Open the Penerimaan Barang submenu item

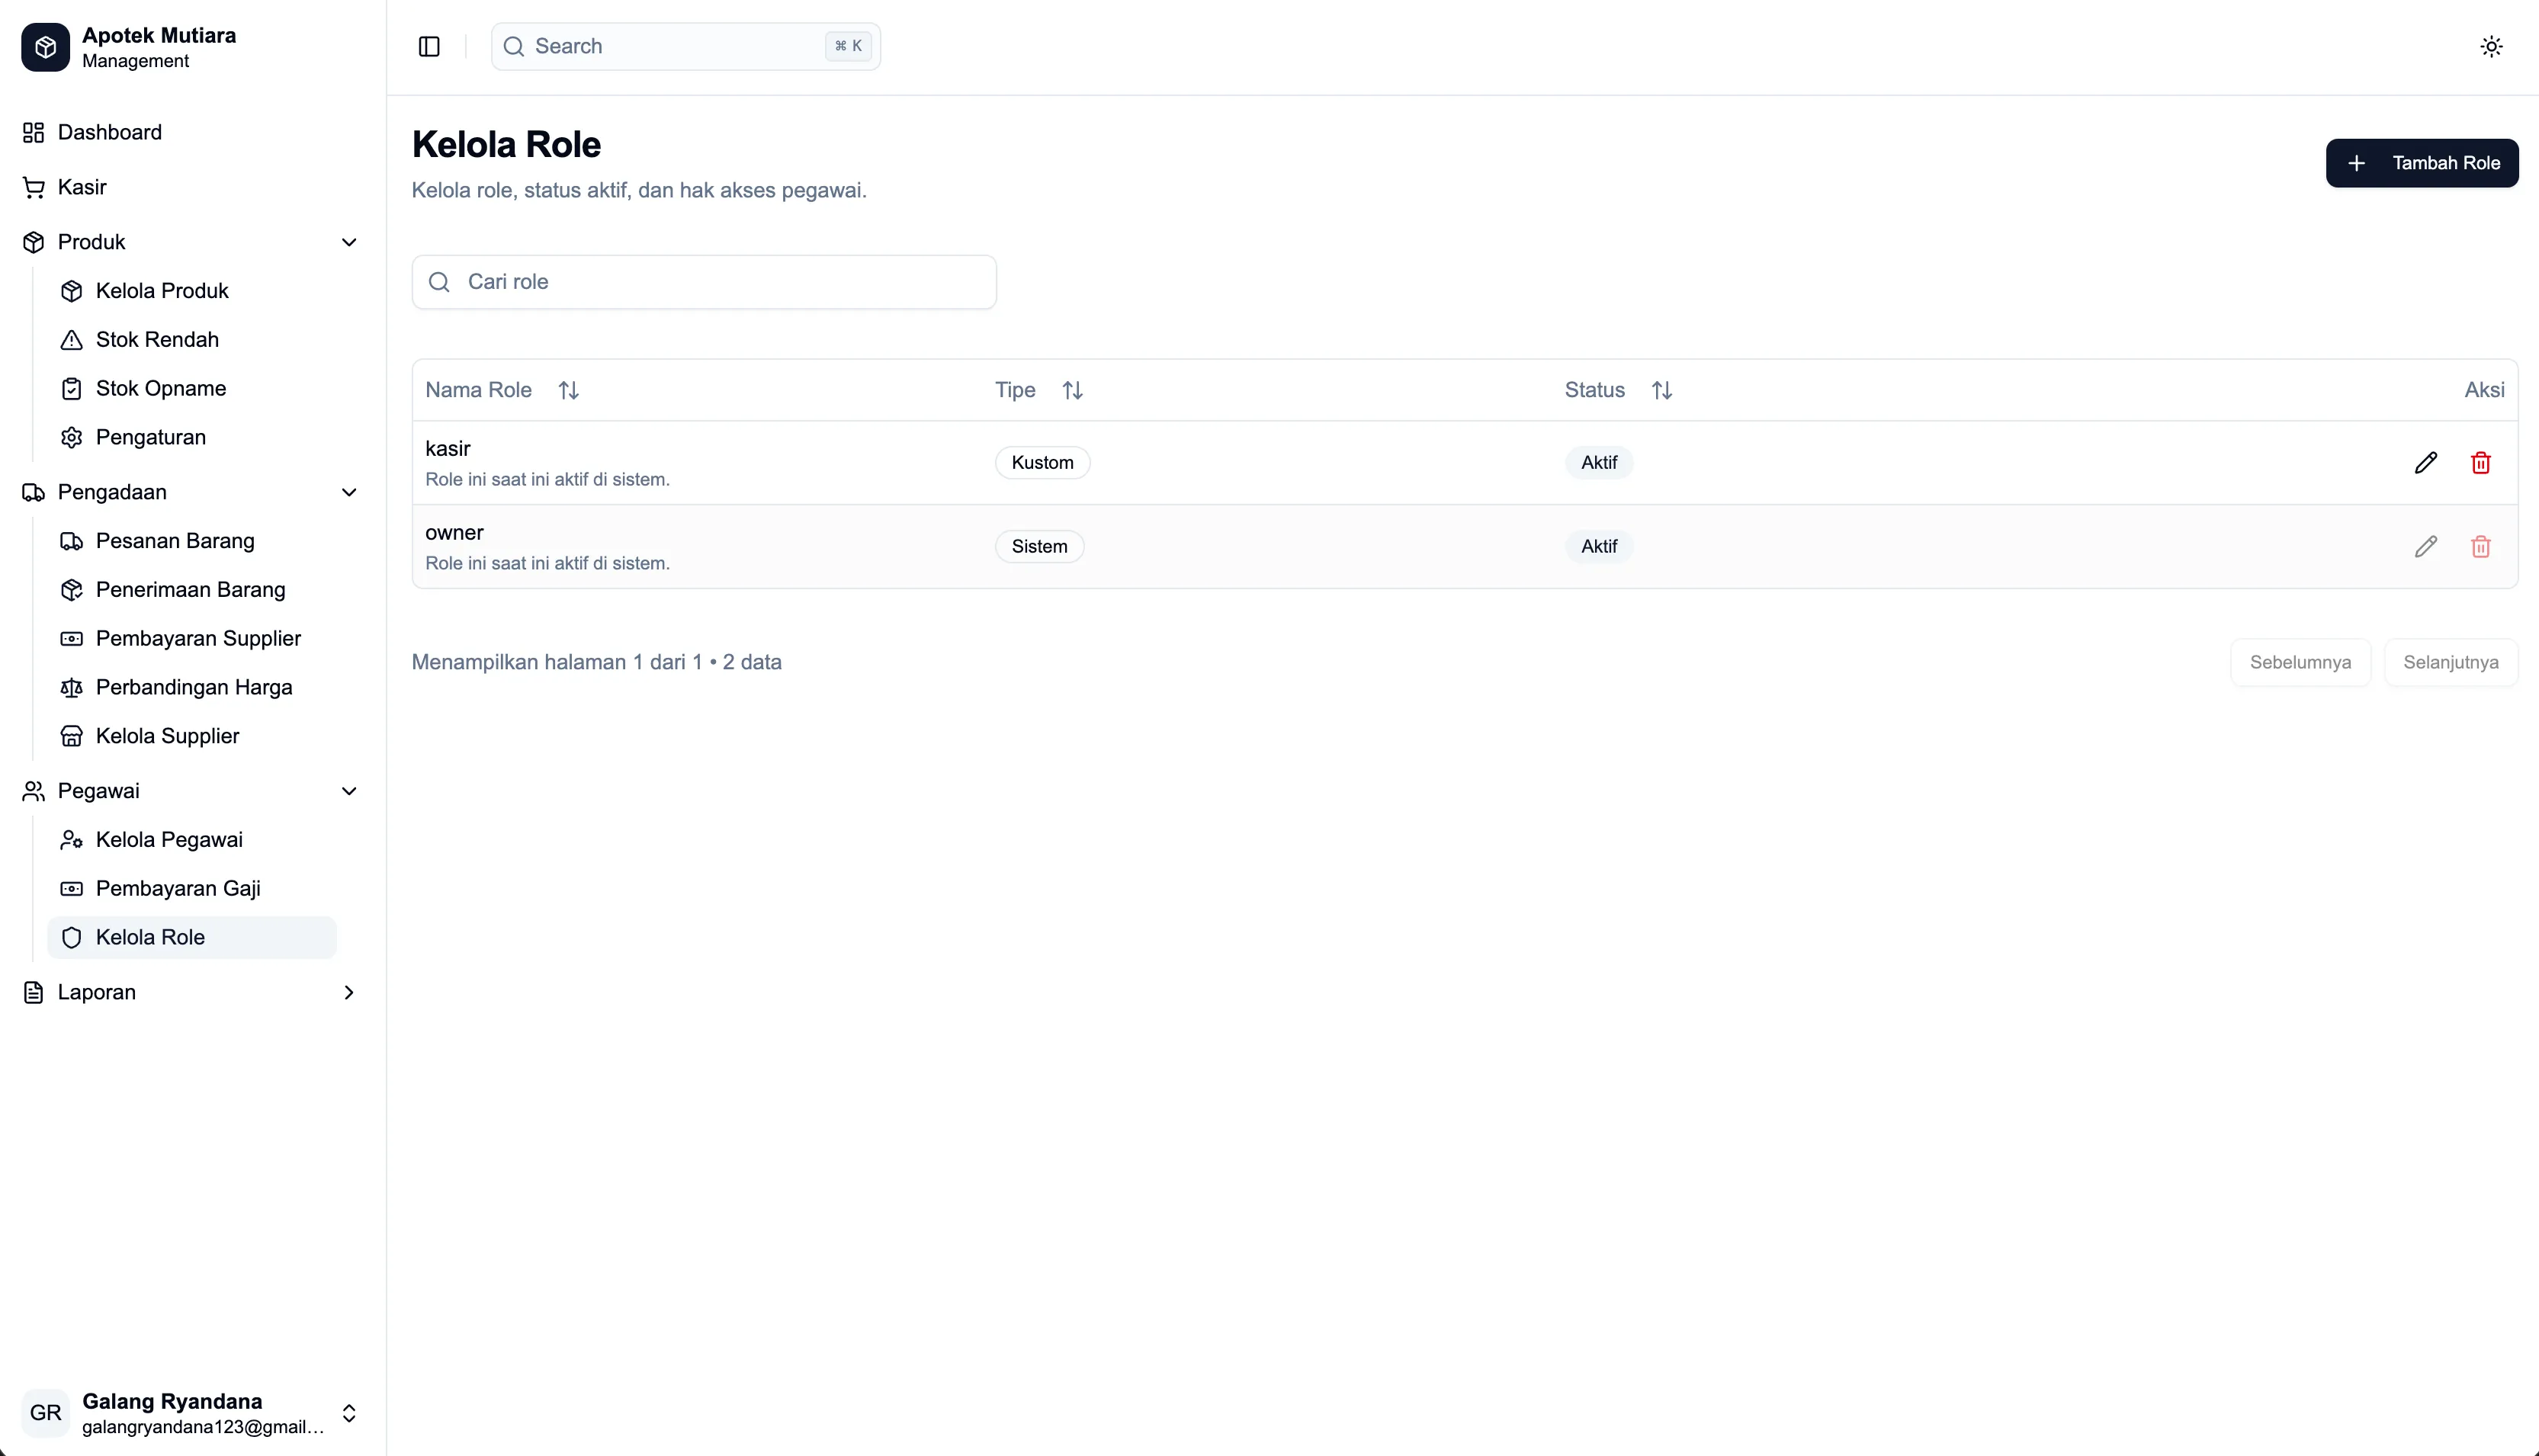coord(192,590)
